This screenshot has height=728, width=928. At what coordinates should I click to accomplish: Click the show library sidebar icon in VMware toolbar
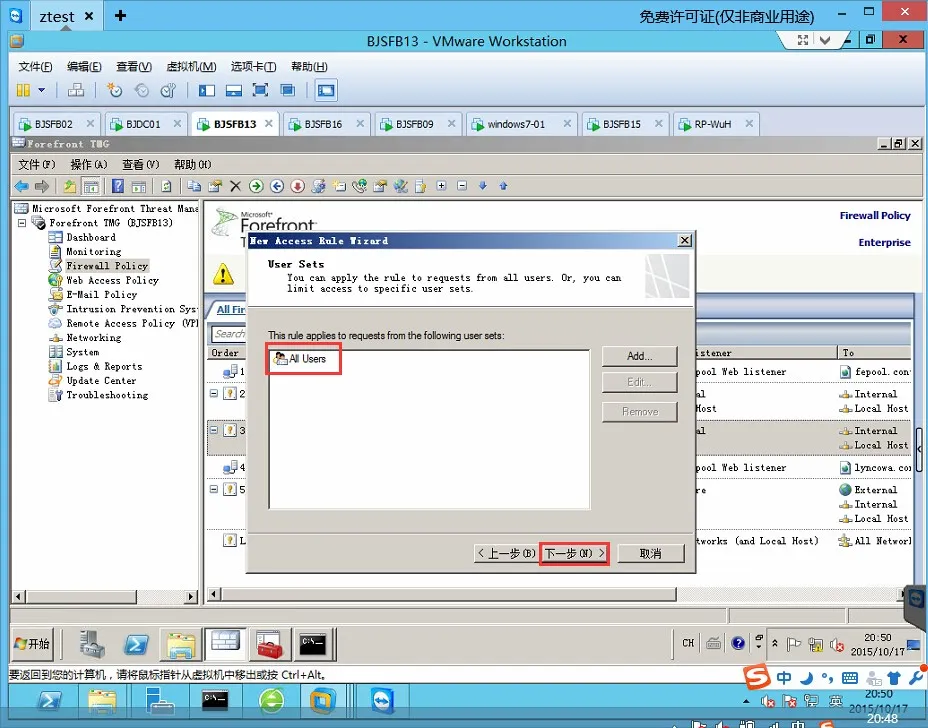tap(207, 91)
